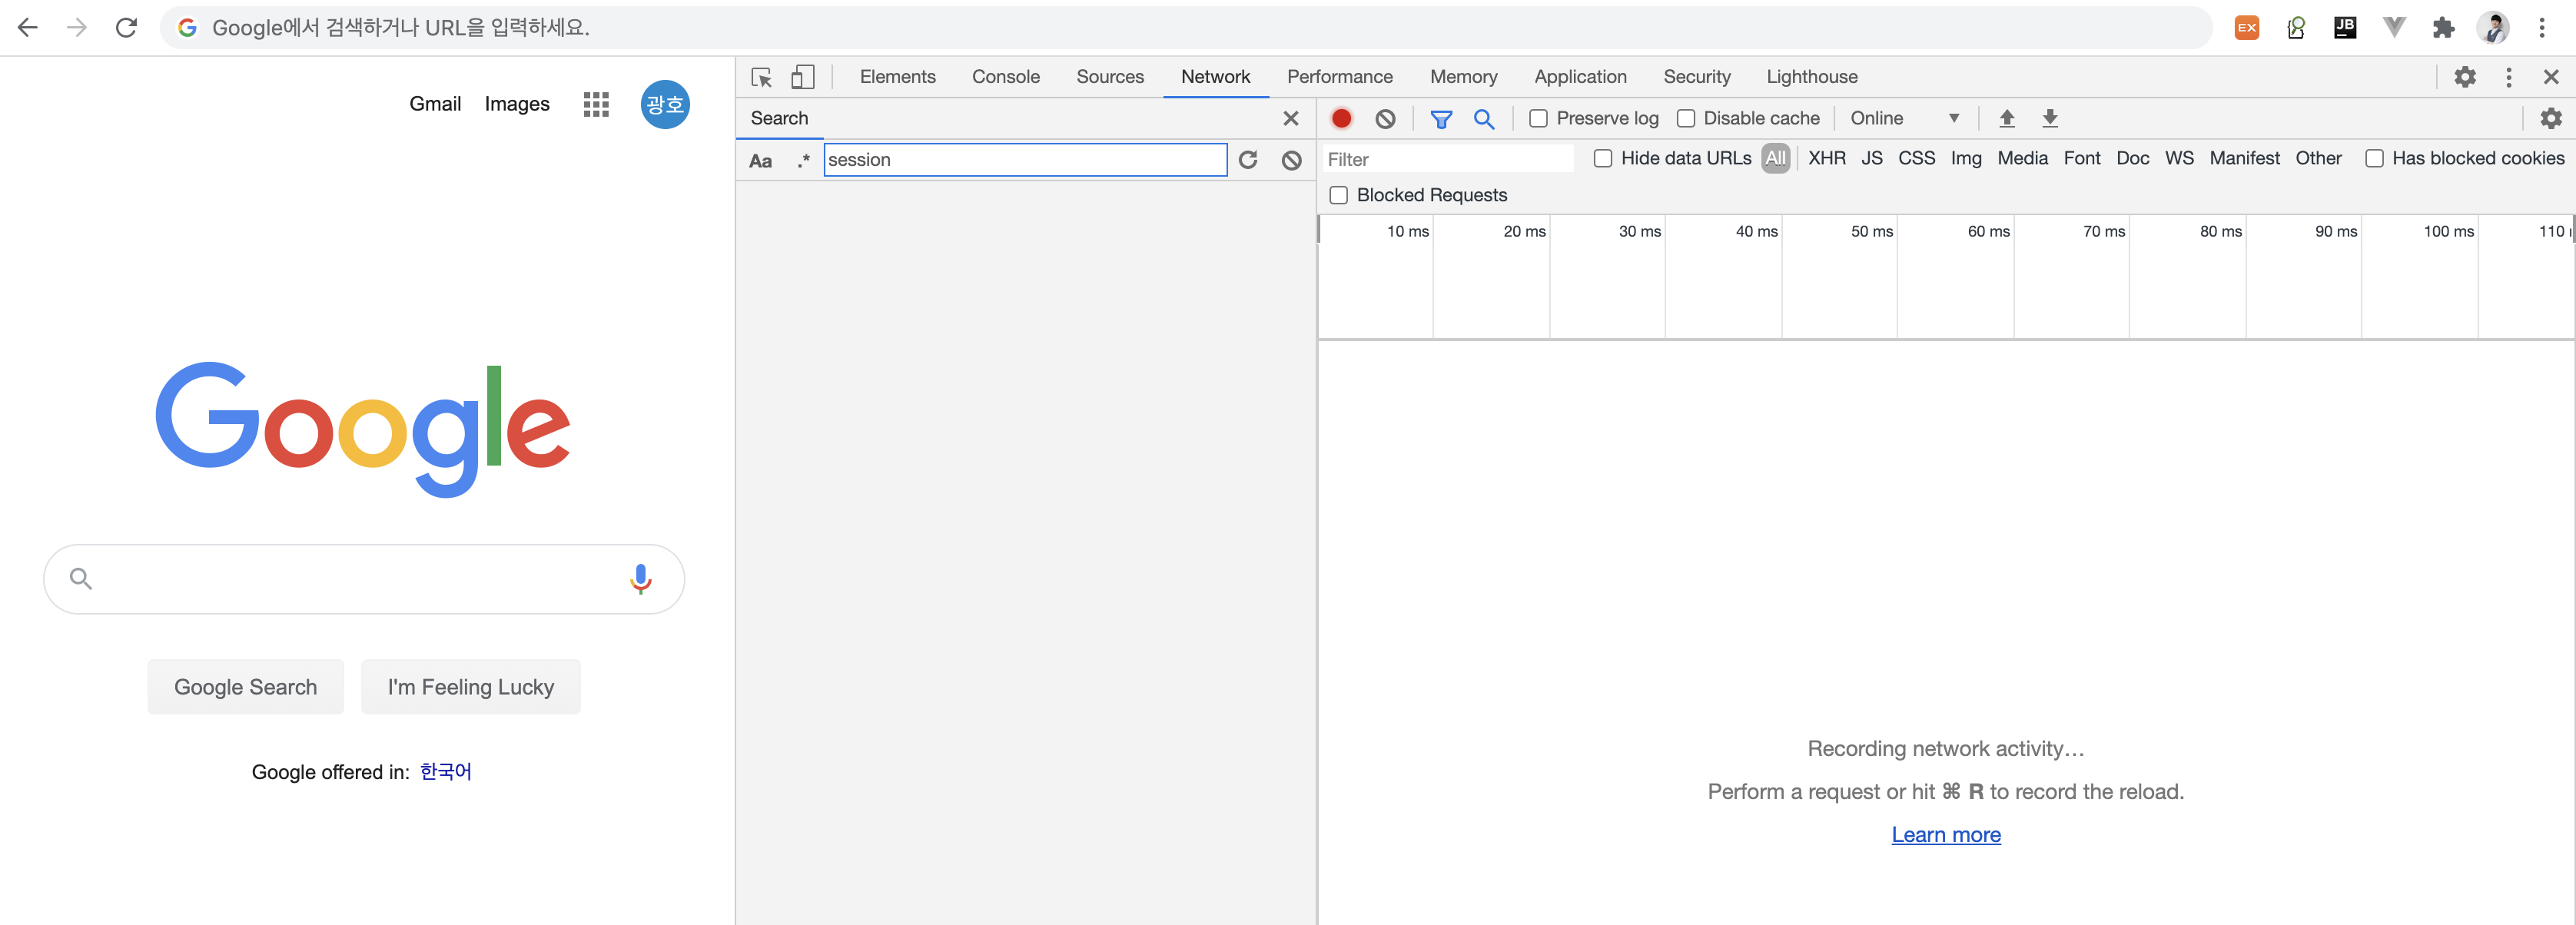Open the Google apps grid icon

(x=596, y=104)
